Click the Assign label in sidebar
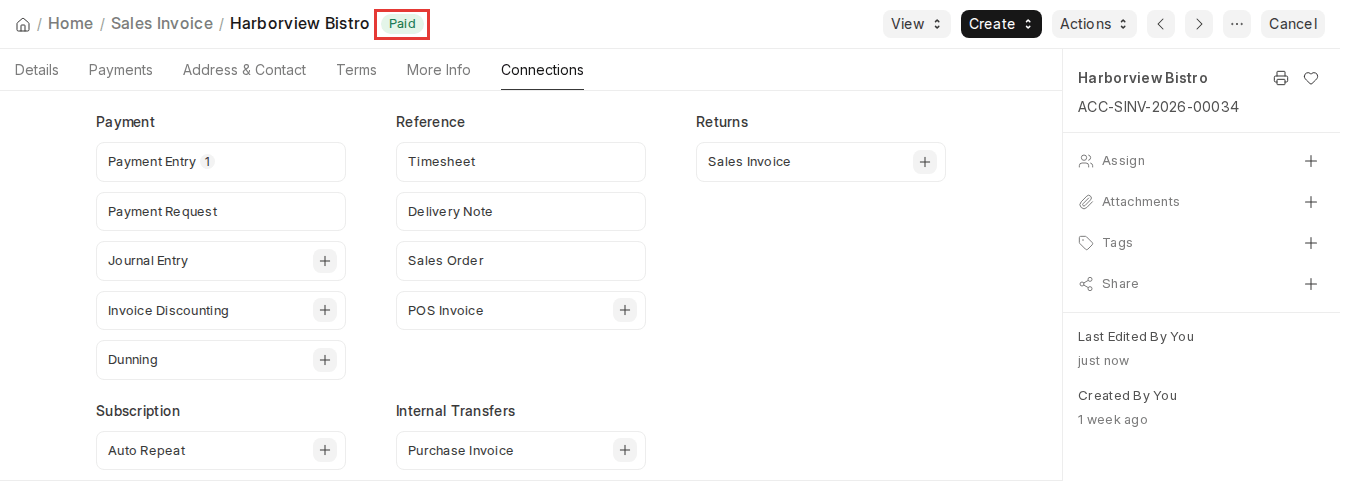Image resolution: width=1350 pixels, height=481 pixels. coord(1123,161)
